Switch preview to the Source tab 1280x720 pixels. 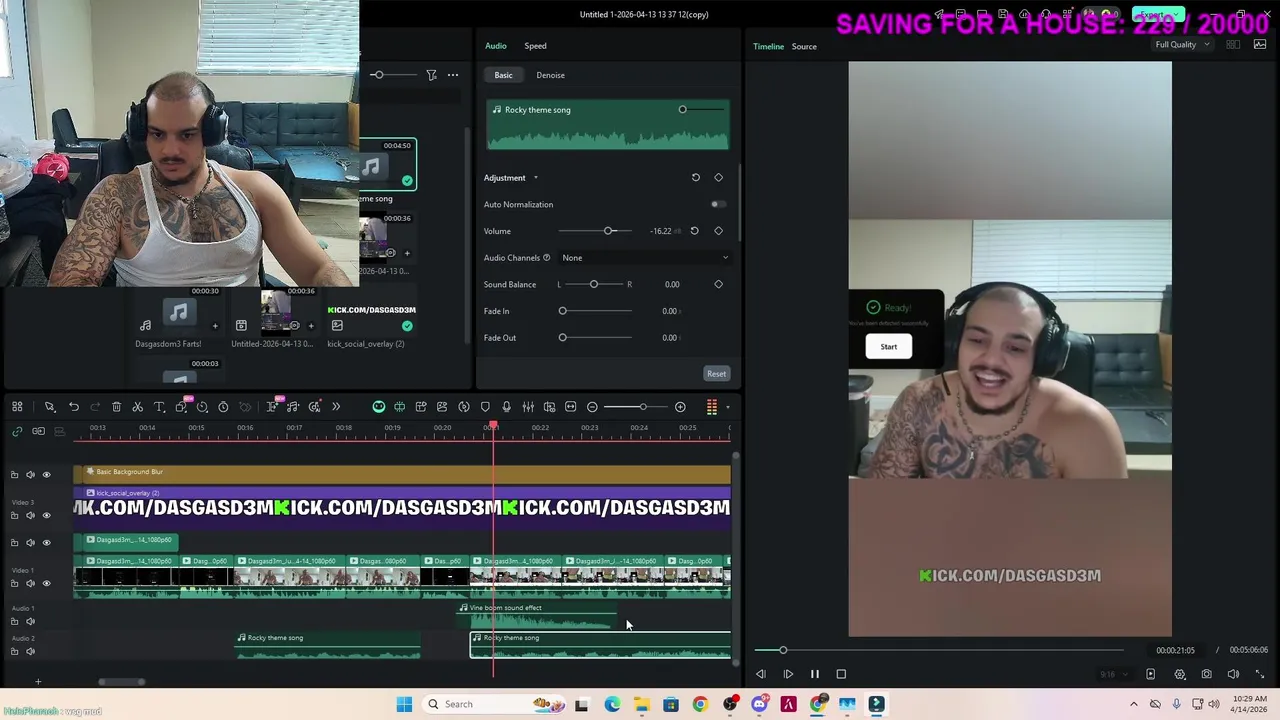pyautogui.click(x=804, y=46)
